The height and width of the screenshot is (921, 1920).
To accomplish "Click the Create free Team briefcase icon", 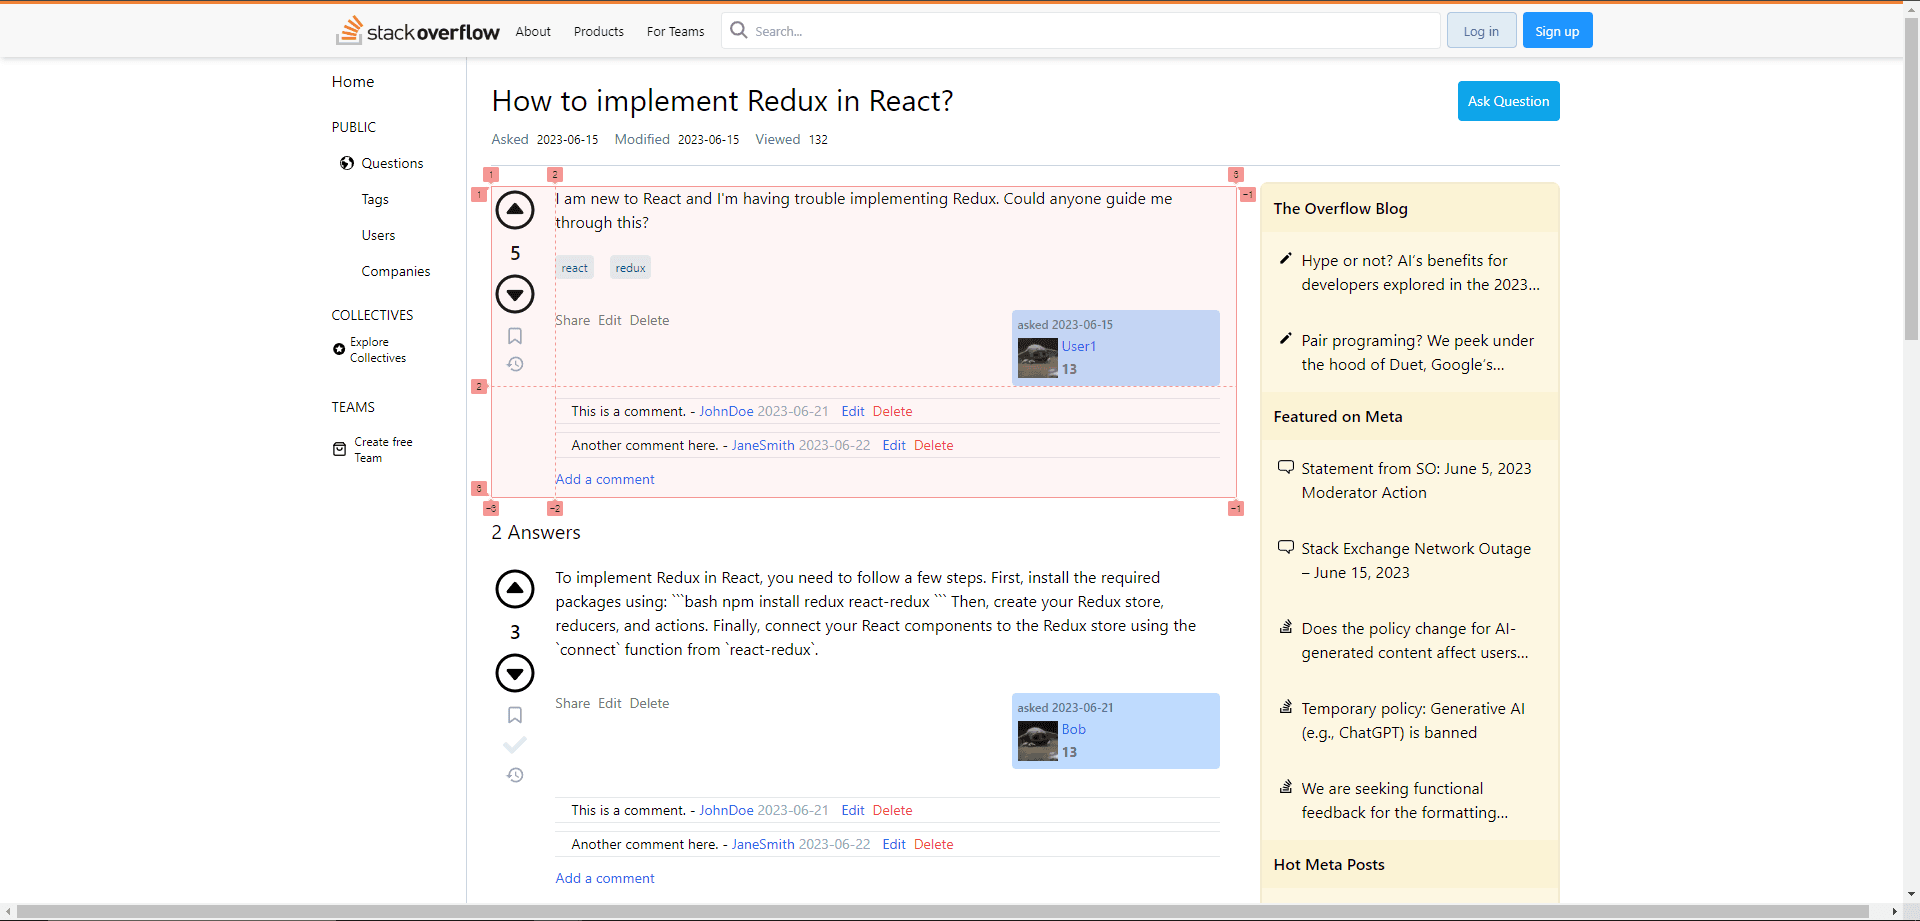I will (x=339, y=449).
